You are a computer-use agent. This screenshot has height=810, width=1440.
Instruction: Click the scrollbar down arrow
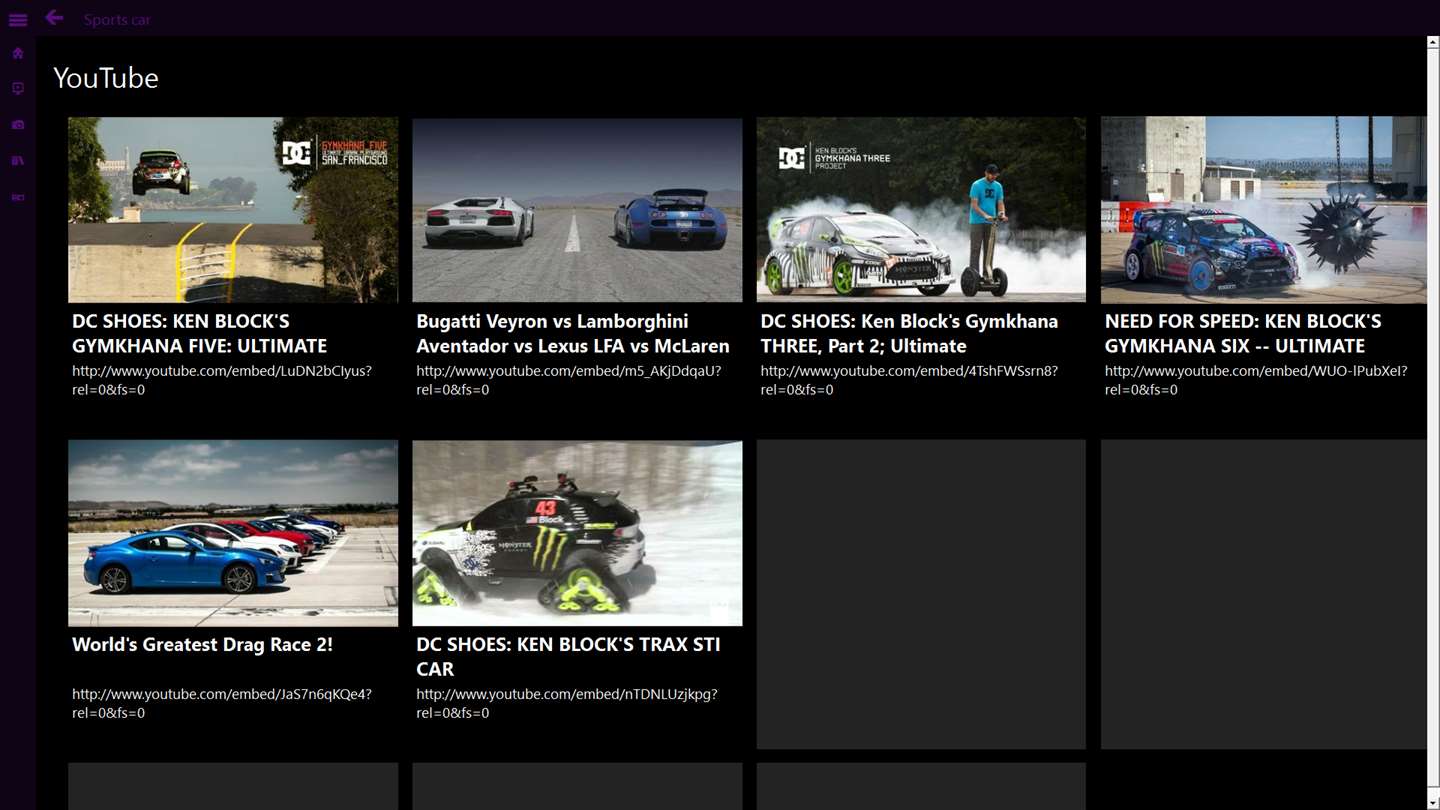tap(1433, 803)
